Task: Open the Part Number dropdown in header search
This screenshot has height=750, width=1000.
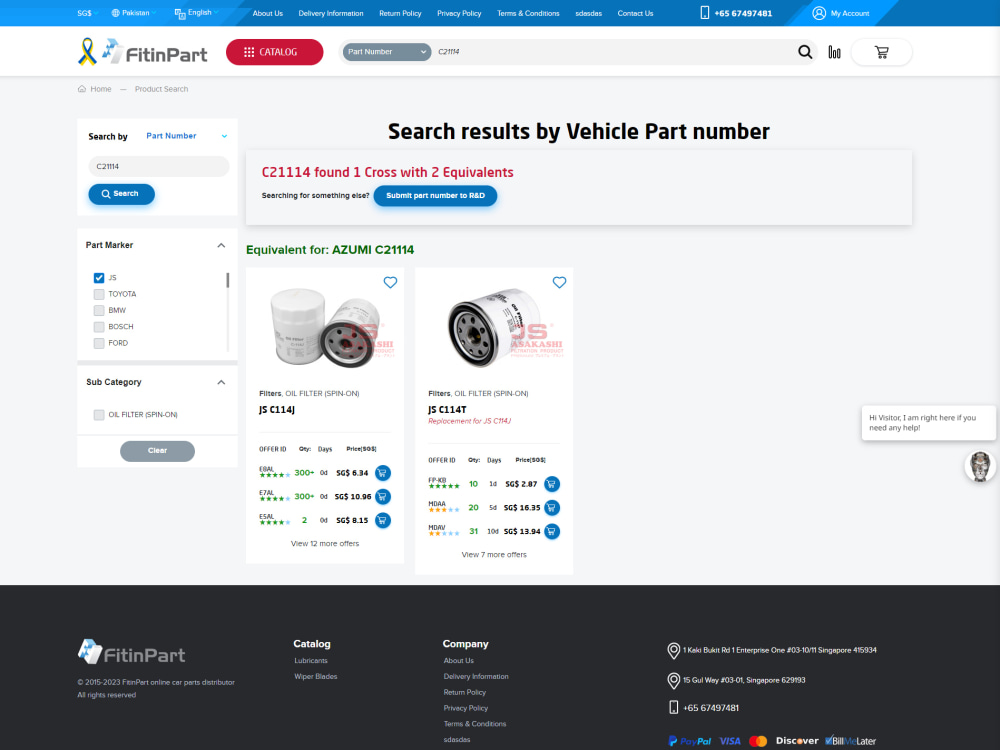Action: pyautogui.click(x=387, y=52)
